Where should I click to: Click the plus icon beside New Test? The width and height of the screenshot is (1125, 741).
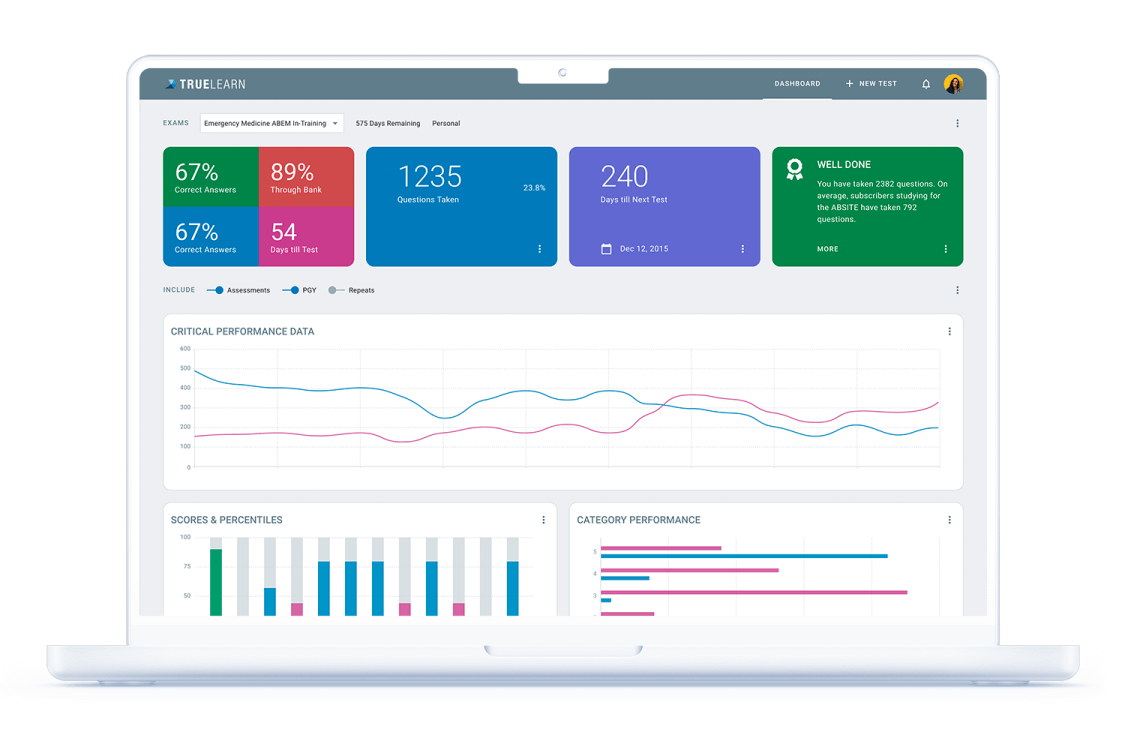click(x=849, y=84)
